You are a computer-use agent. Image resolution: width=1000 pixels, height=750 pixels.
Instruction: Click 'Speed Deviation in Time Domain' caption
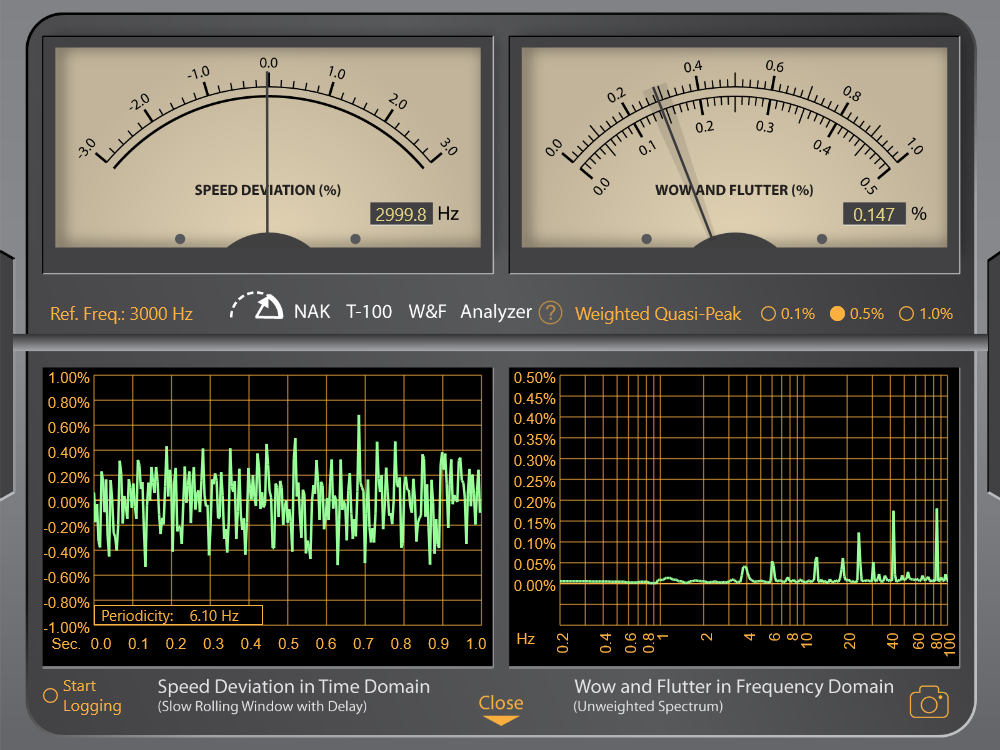tap(293, 687)
